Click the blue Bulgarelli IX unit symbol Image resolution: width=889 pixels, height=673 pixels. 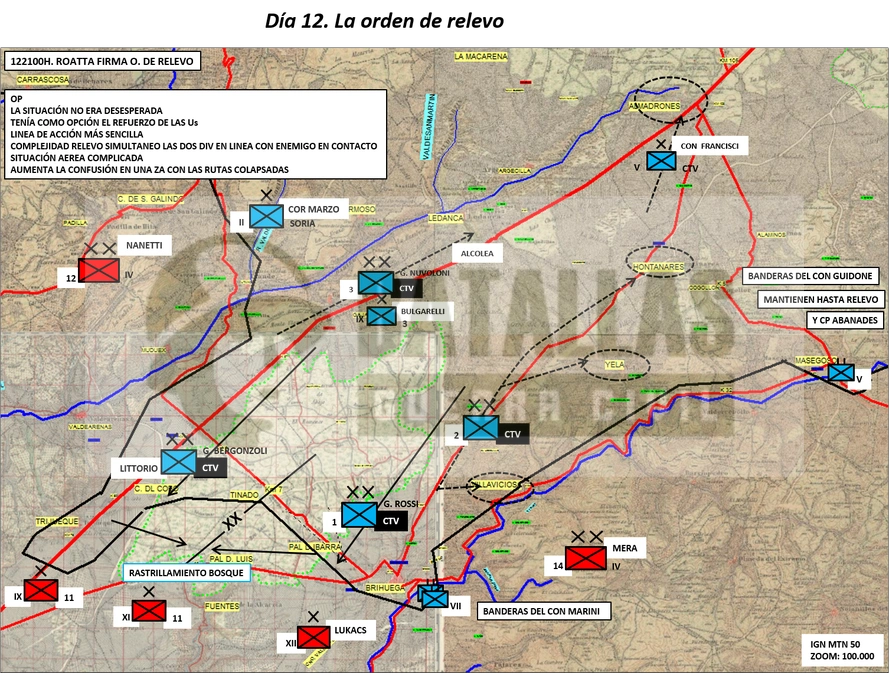click(381, 316)
